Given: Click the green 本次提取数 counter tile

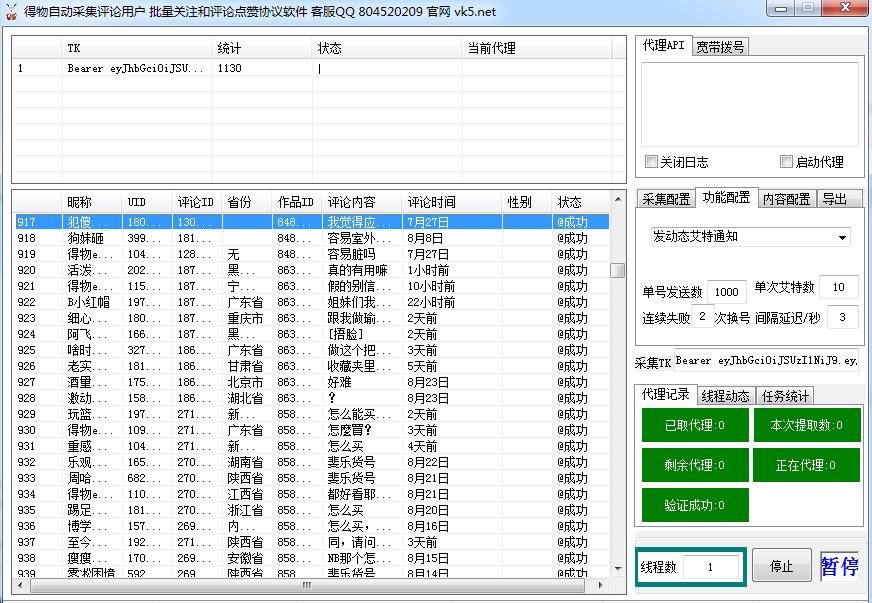Looking at the screenshot, I should coord(806,425).
